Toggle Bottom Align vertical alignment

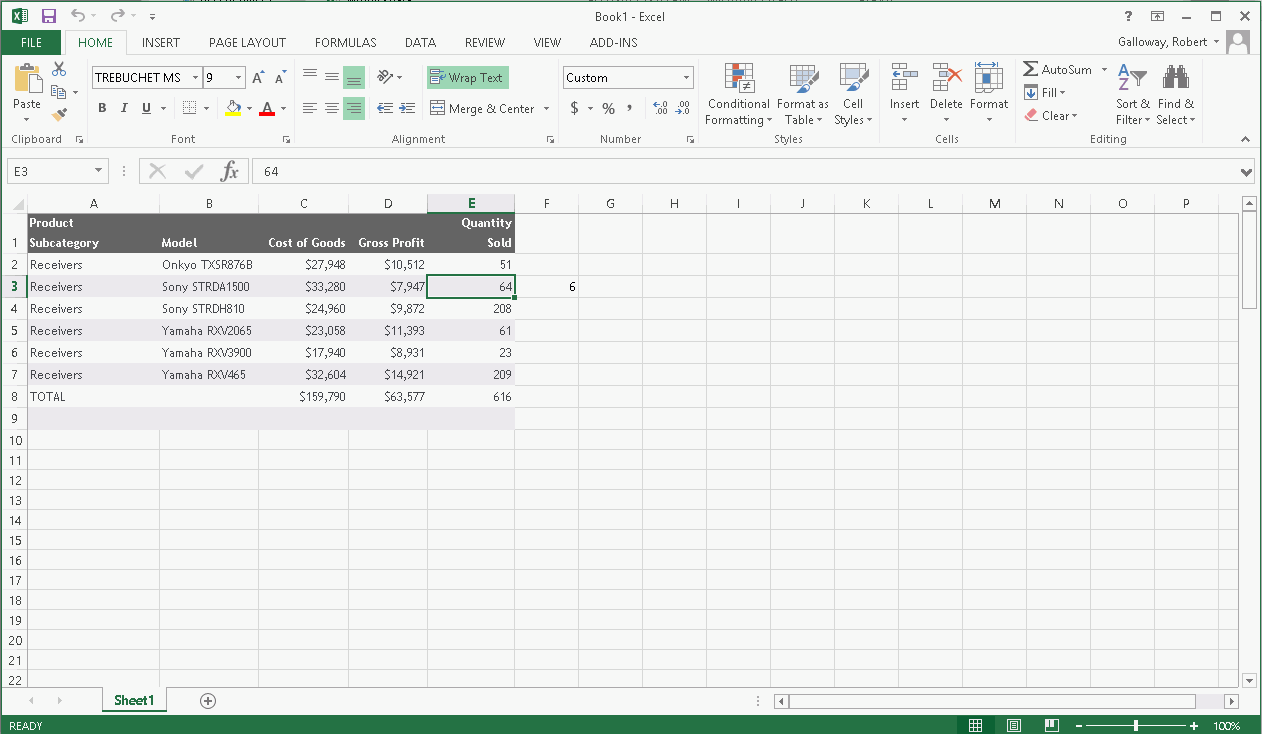click(354, 77)
